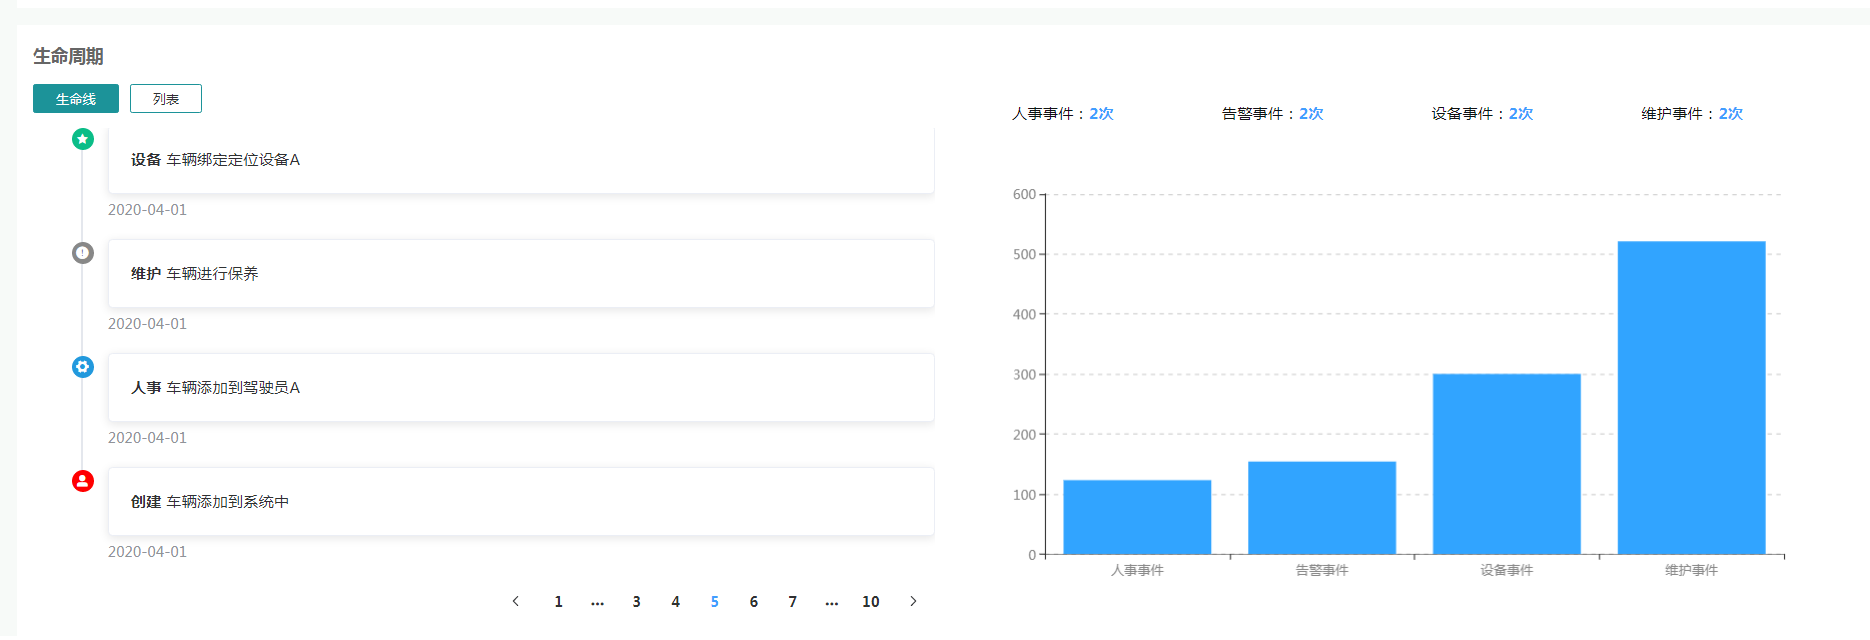Open the 维护 车辆进行保养 event card
The height and width of the screenshot is (640, 1870).
pyautogui.click(x=520, y=273)
